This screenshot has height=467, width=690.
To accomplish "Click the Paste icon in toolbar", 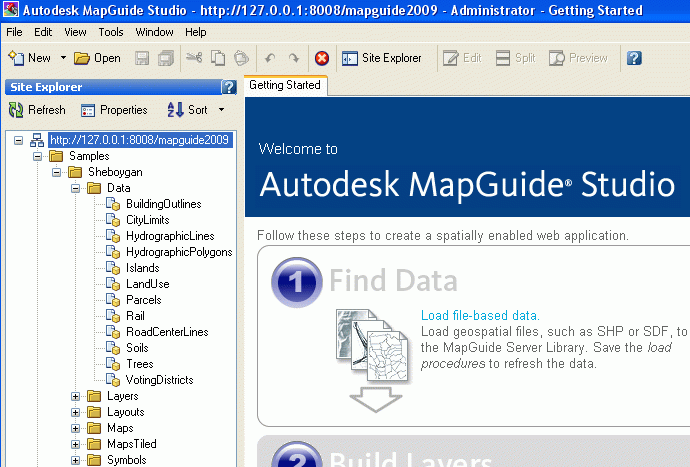I will click(241, 58).
